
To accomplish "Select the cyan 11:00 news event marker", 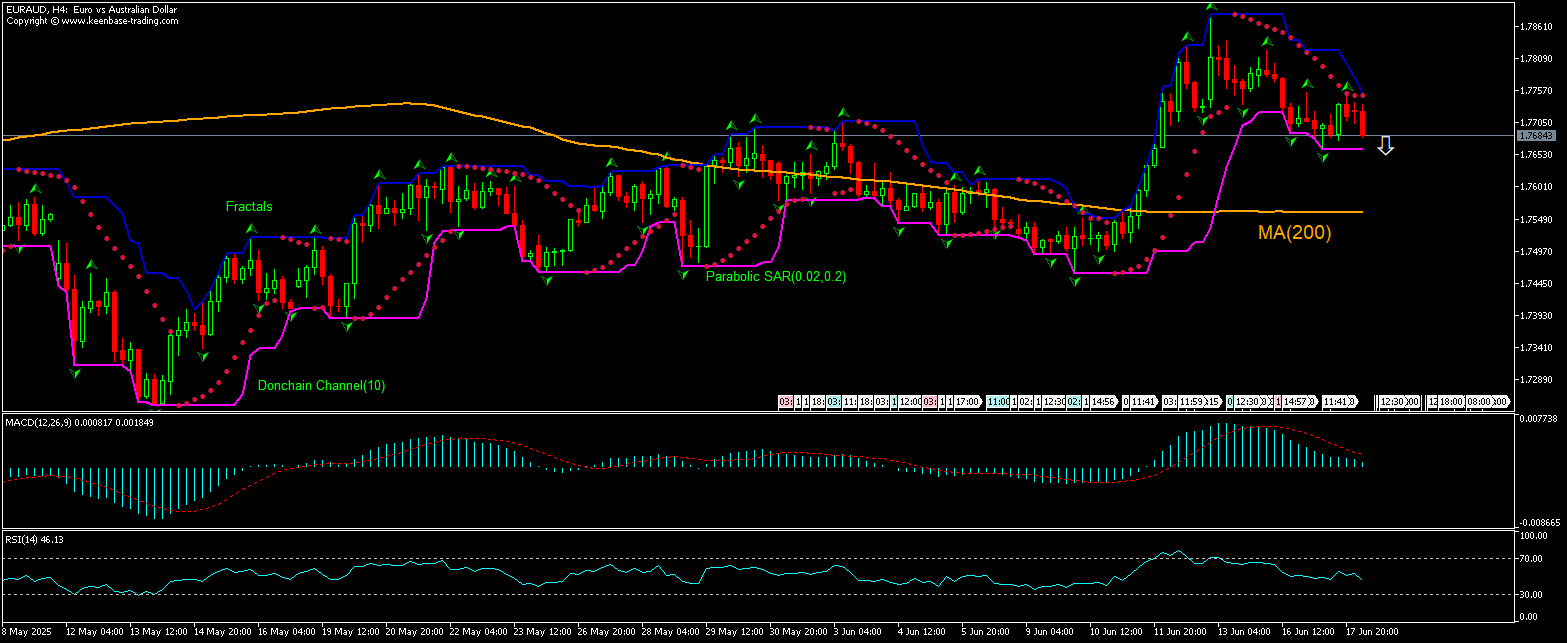I will 997,401.
